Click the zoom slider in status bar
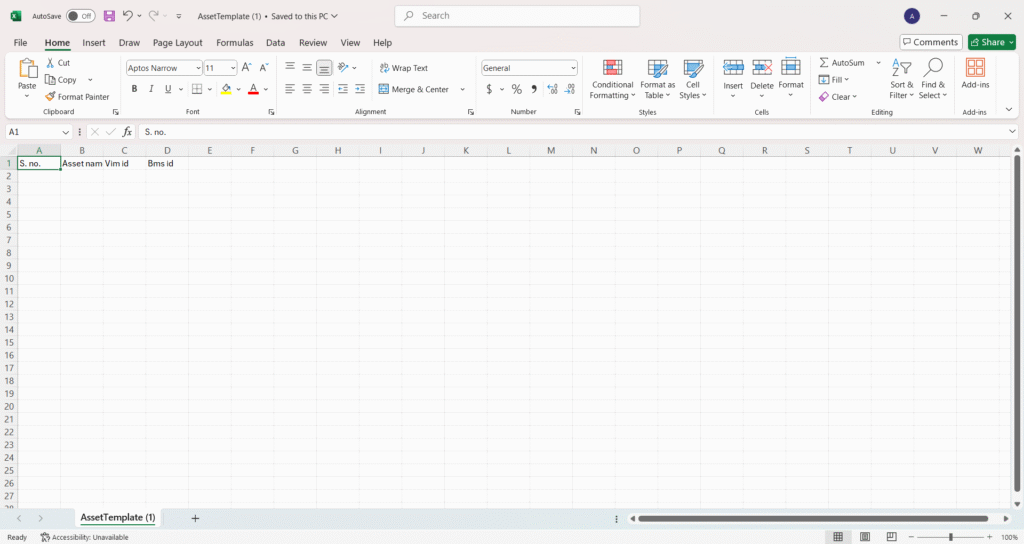This screenshot has width=1024, height=544. [x=948, y=537]
